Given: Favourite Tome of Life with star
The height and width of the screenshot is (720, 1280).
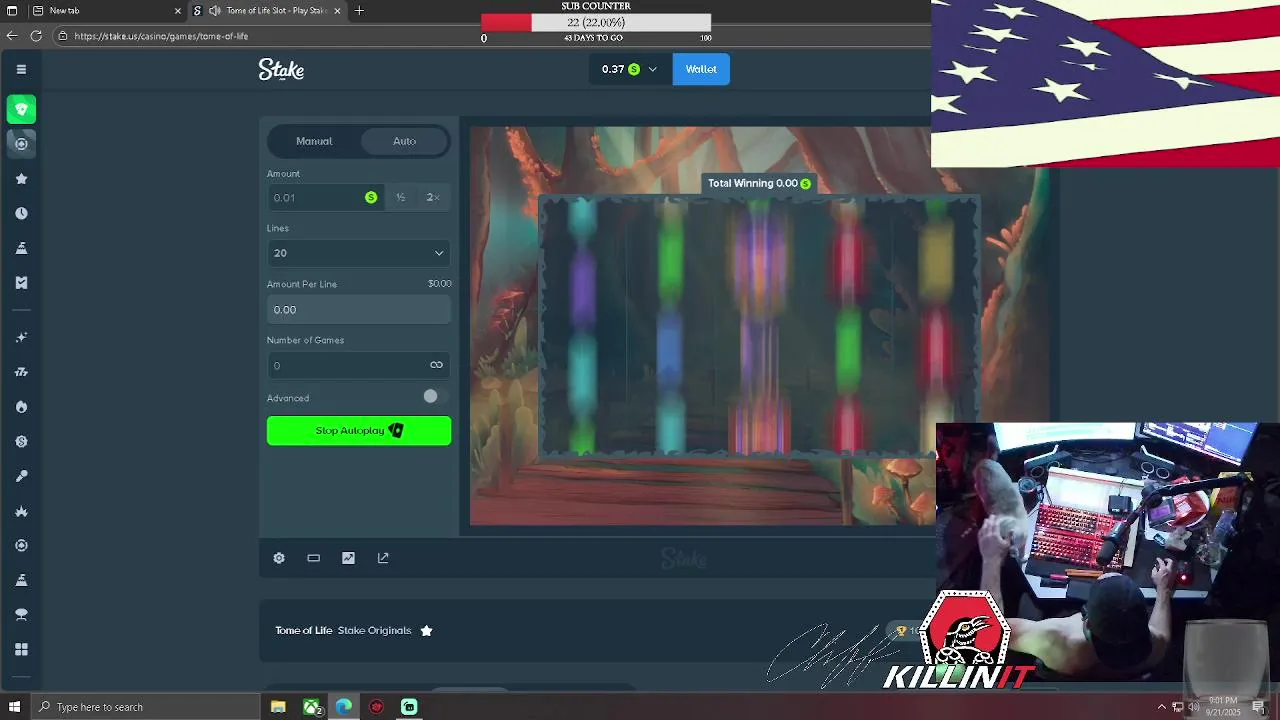Looking at the screenshot, I should (x=426, y=630).
